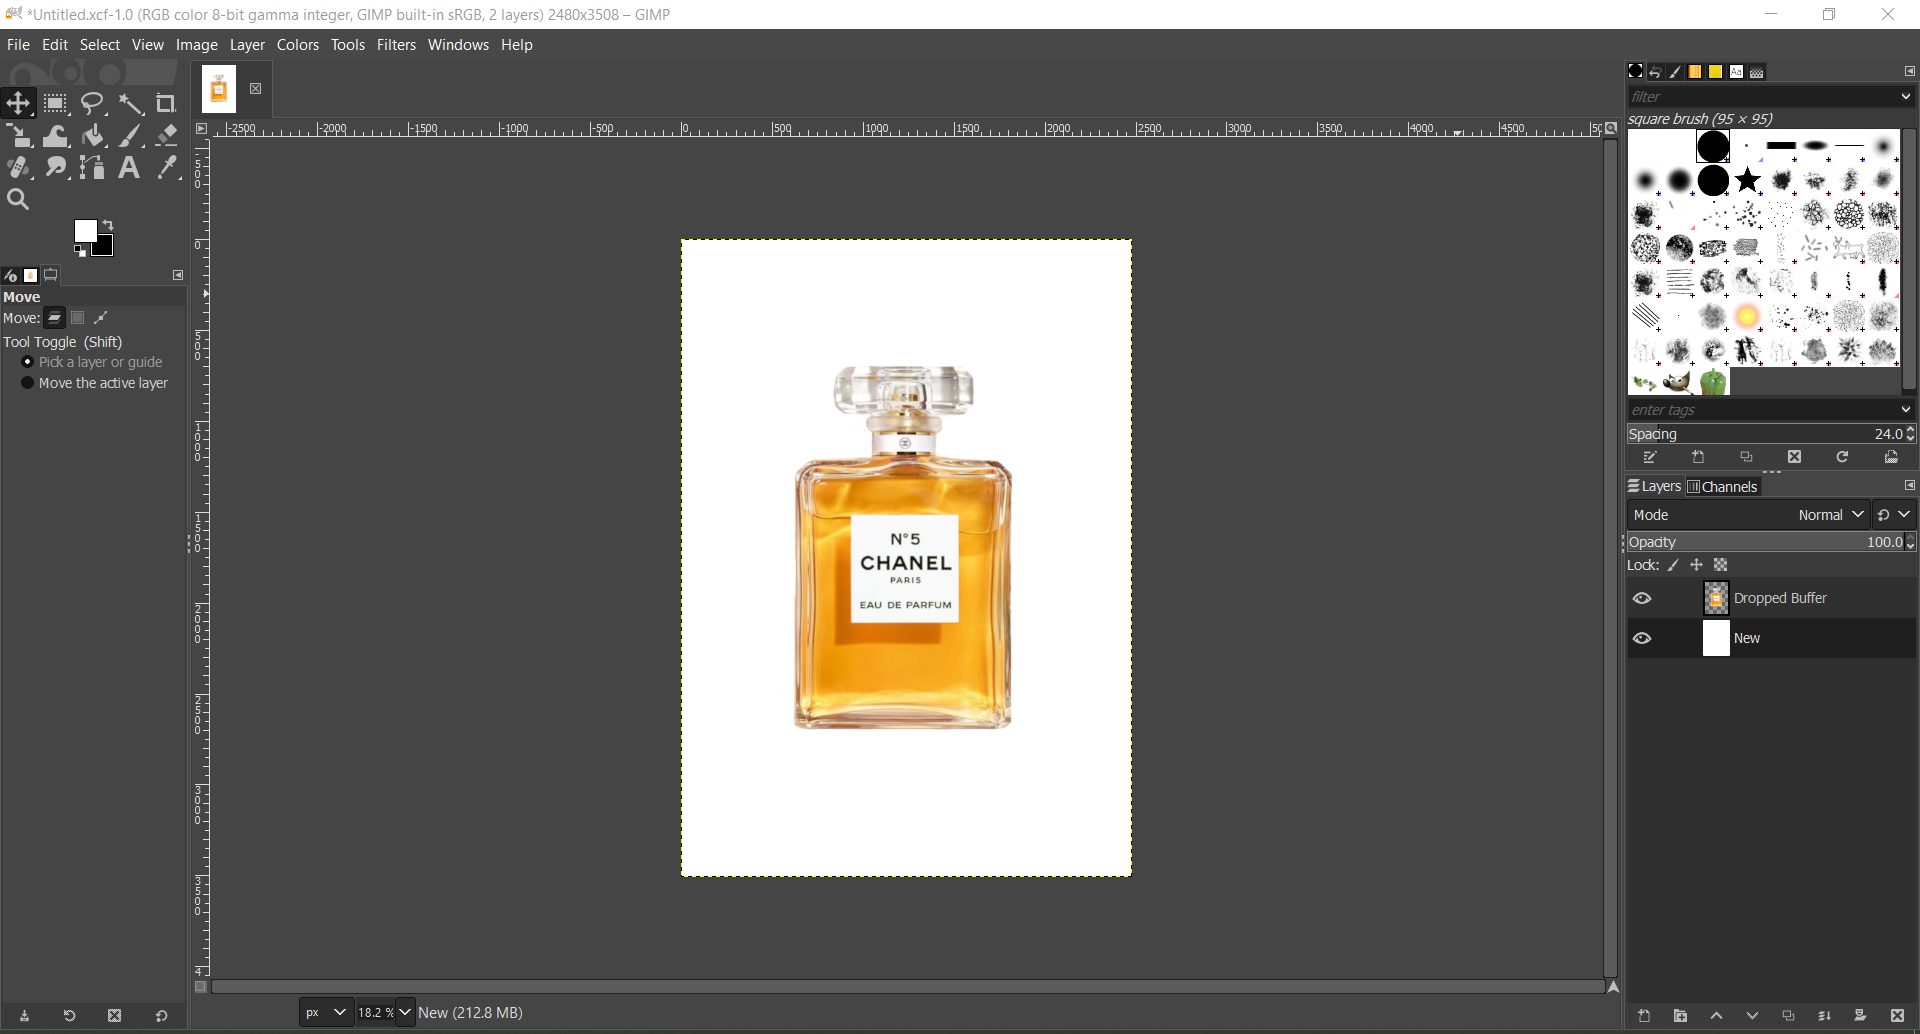Toggle lock alpha channel
Screen dimensions: 1920x1034
pos(1721,566)
